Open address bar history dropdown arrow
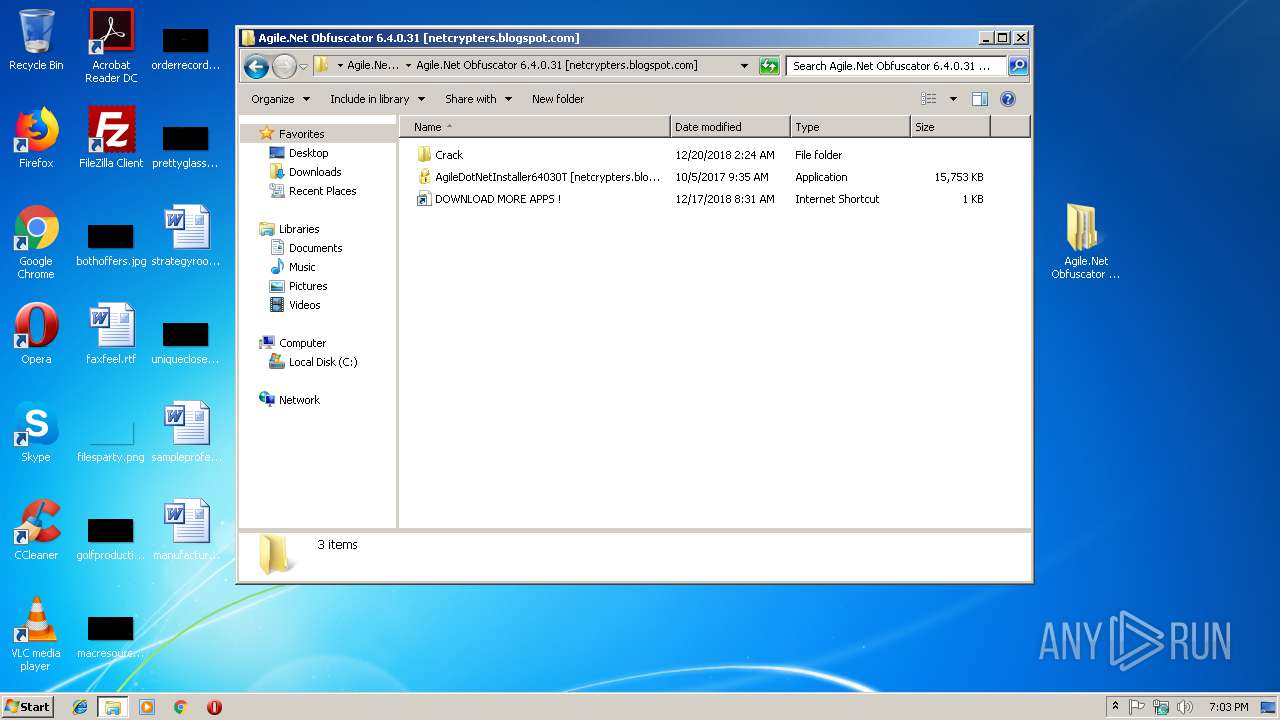This screenshot has height=720, width=1280. [744, 66]
